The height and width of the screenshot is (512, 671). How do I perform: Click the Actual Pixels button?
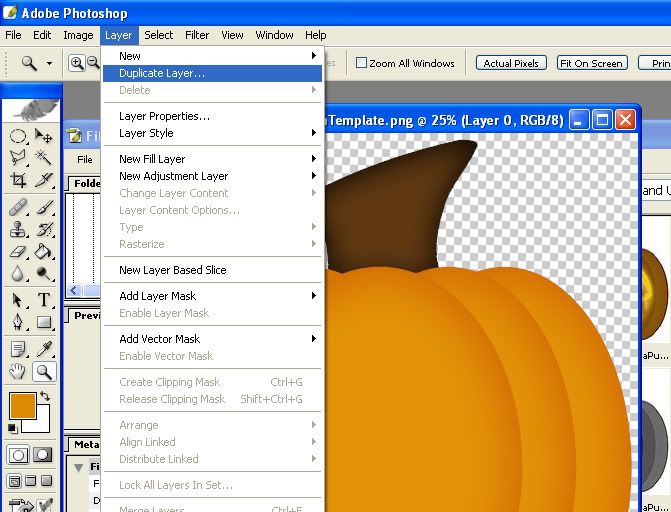pyautogui.click(x=511, y=63)
